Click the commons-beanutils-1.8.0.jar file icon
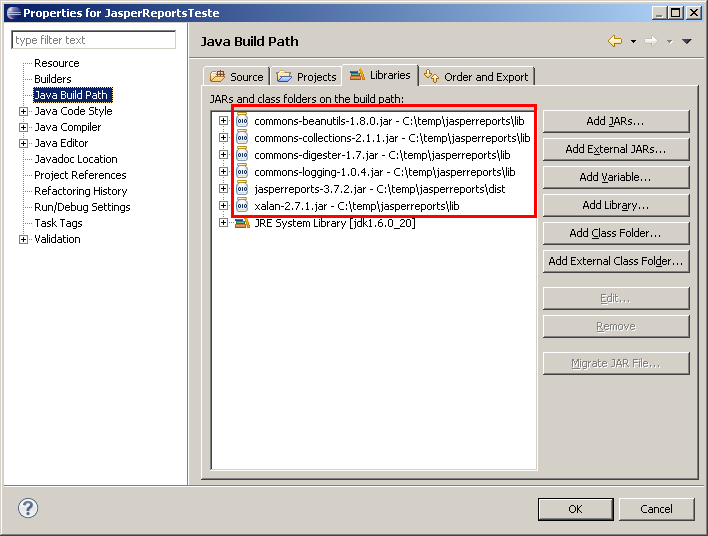This screenshot has width=708, height=536. (x=242, y=121)
